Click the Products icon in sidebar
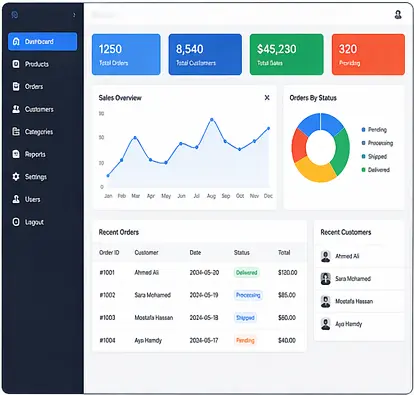 click(16, 64)
